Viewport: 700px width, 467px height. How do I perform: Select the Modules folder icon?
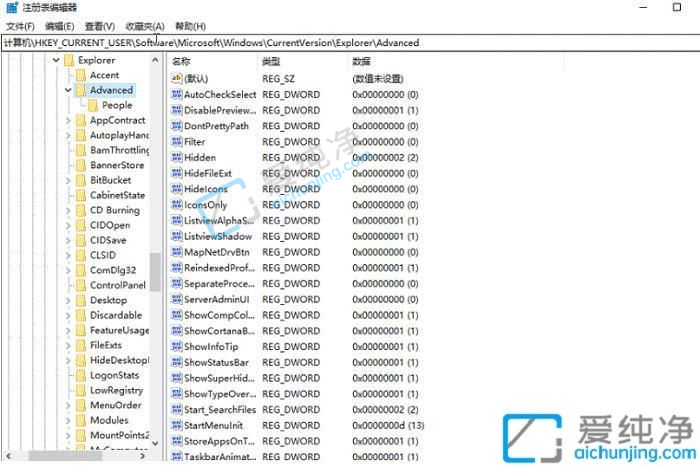pos(81,420)
